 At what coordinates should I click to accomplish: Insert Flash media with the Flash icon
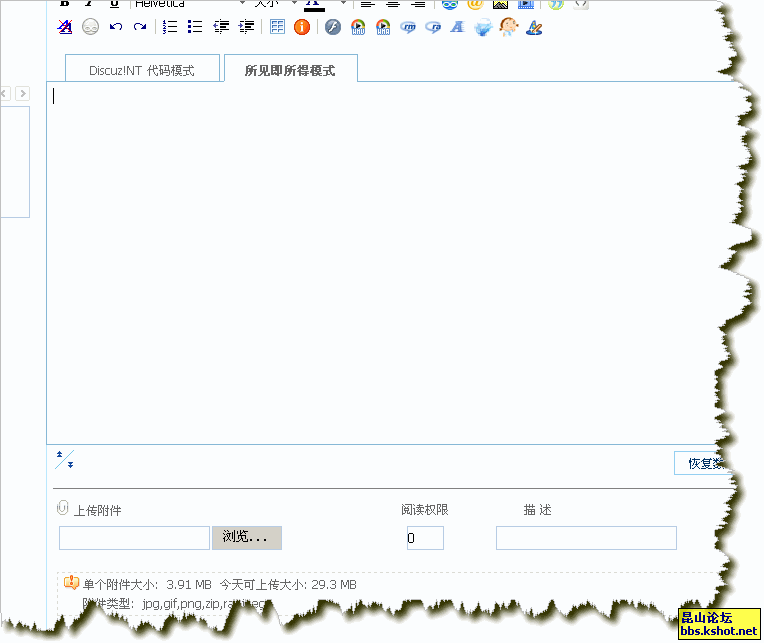tap(333, 27)
